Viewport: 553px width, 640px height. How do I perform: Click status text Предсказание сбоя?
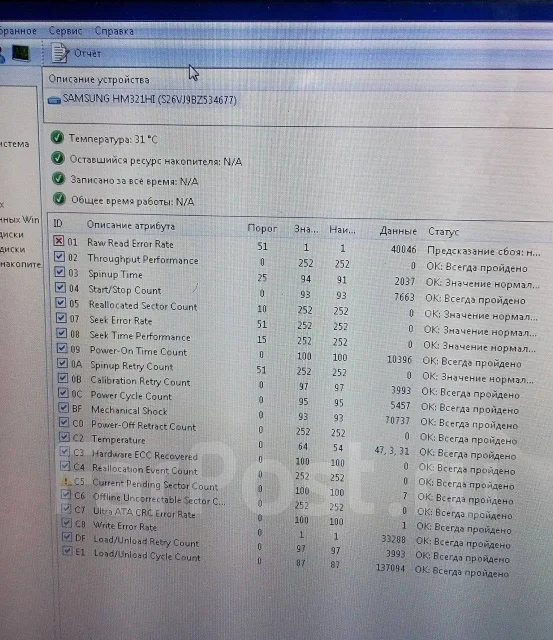tap(484, 251)
